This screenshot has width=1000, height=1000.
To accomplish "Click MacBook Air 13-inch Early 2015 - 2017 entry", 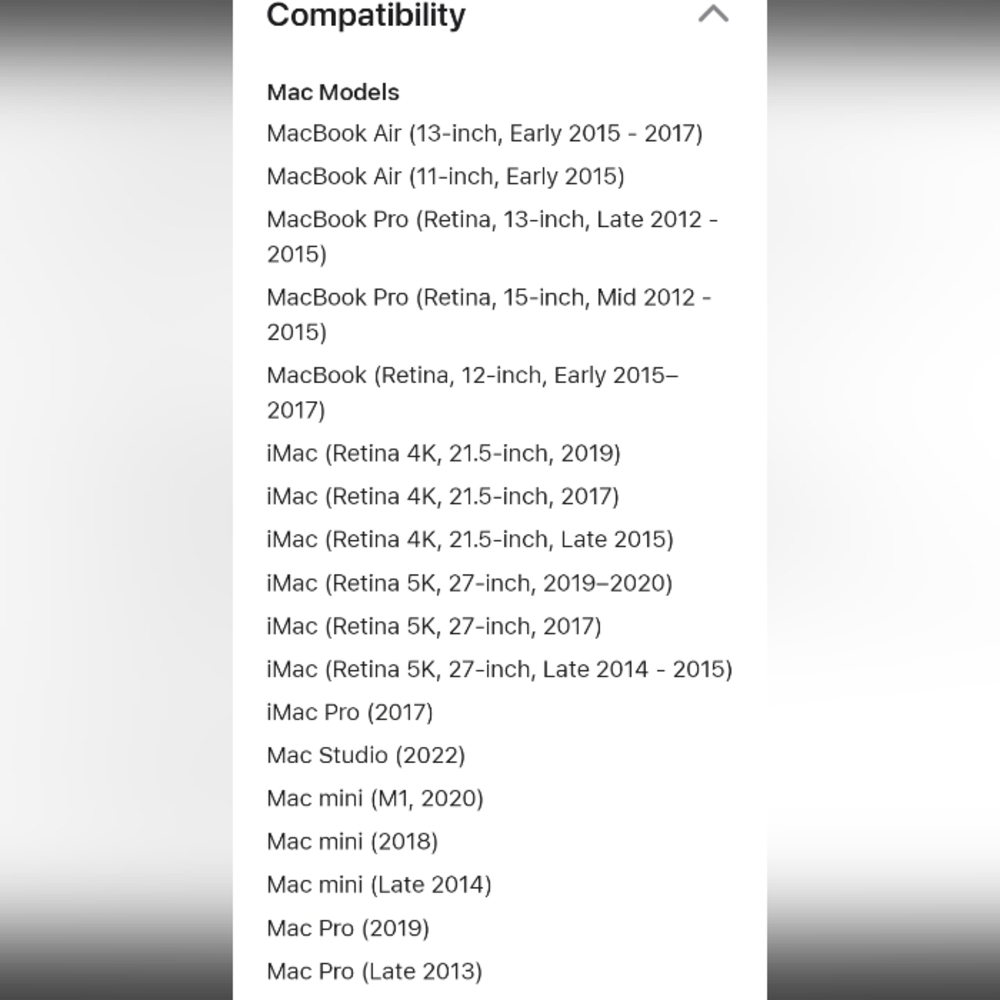I will [x=485, y=134].
